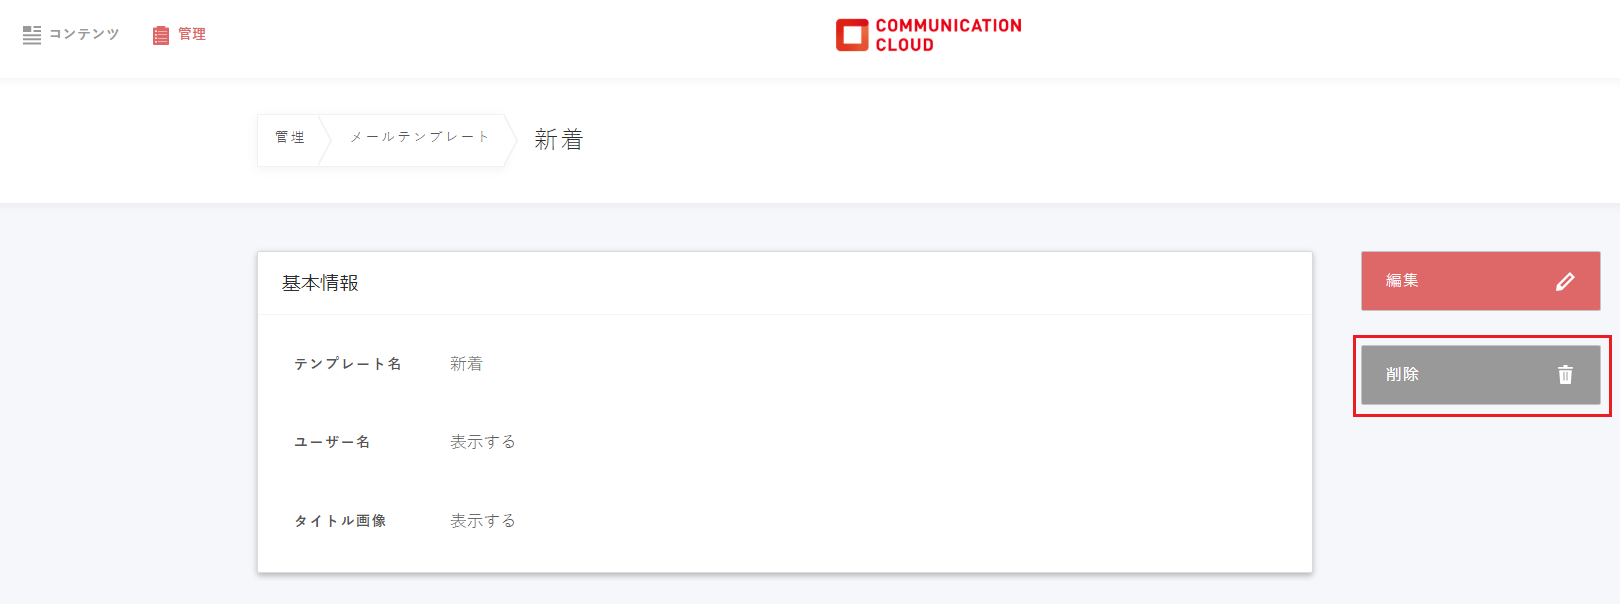Click the タイトル画像 field label
This screenshot has height=604, width=1620.
point(340,521)
